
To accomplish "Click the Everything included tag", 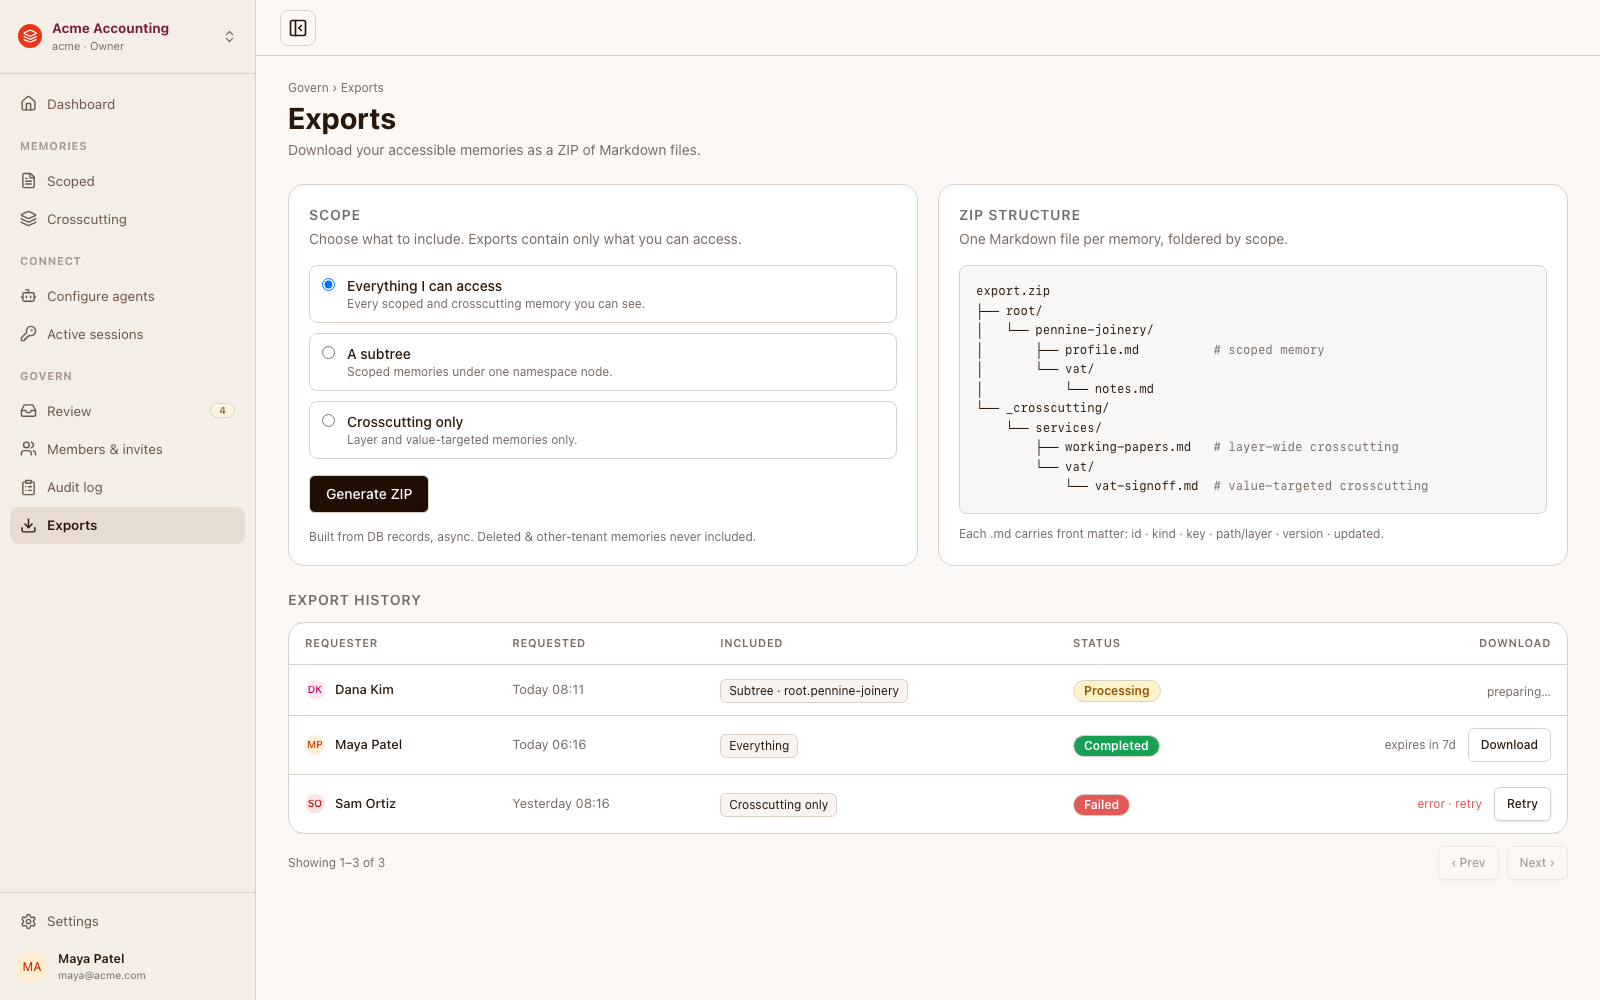I will point(759,746).
